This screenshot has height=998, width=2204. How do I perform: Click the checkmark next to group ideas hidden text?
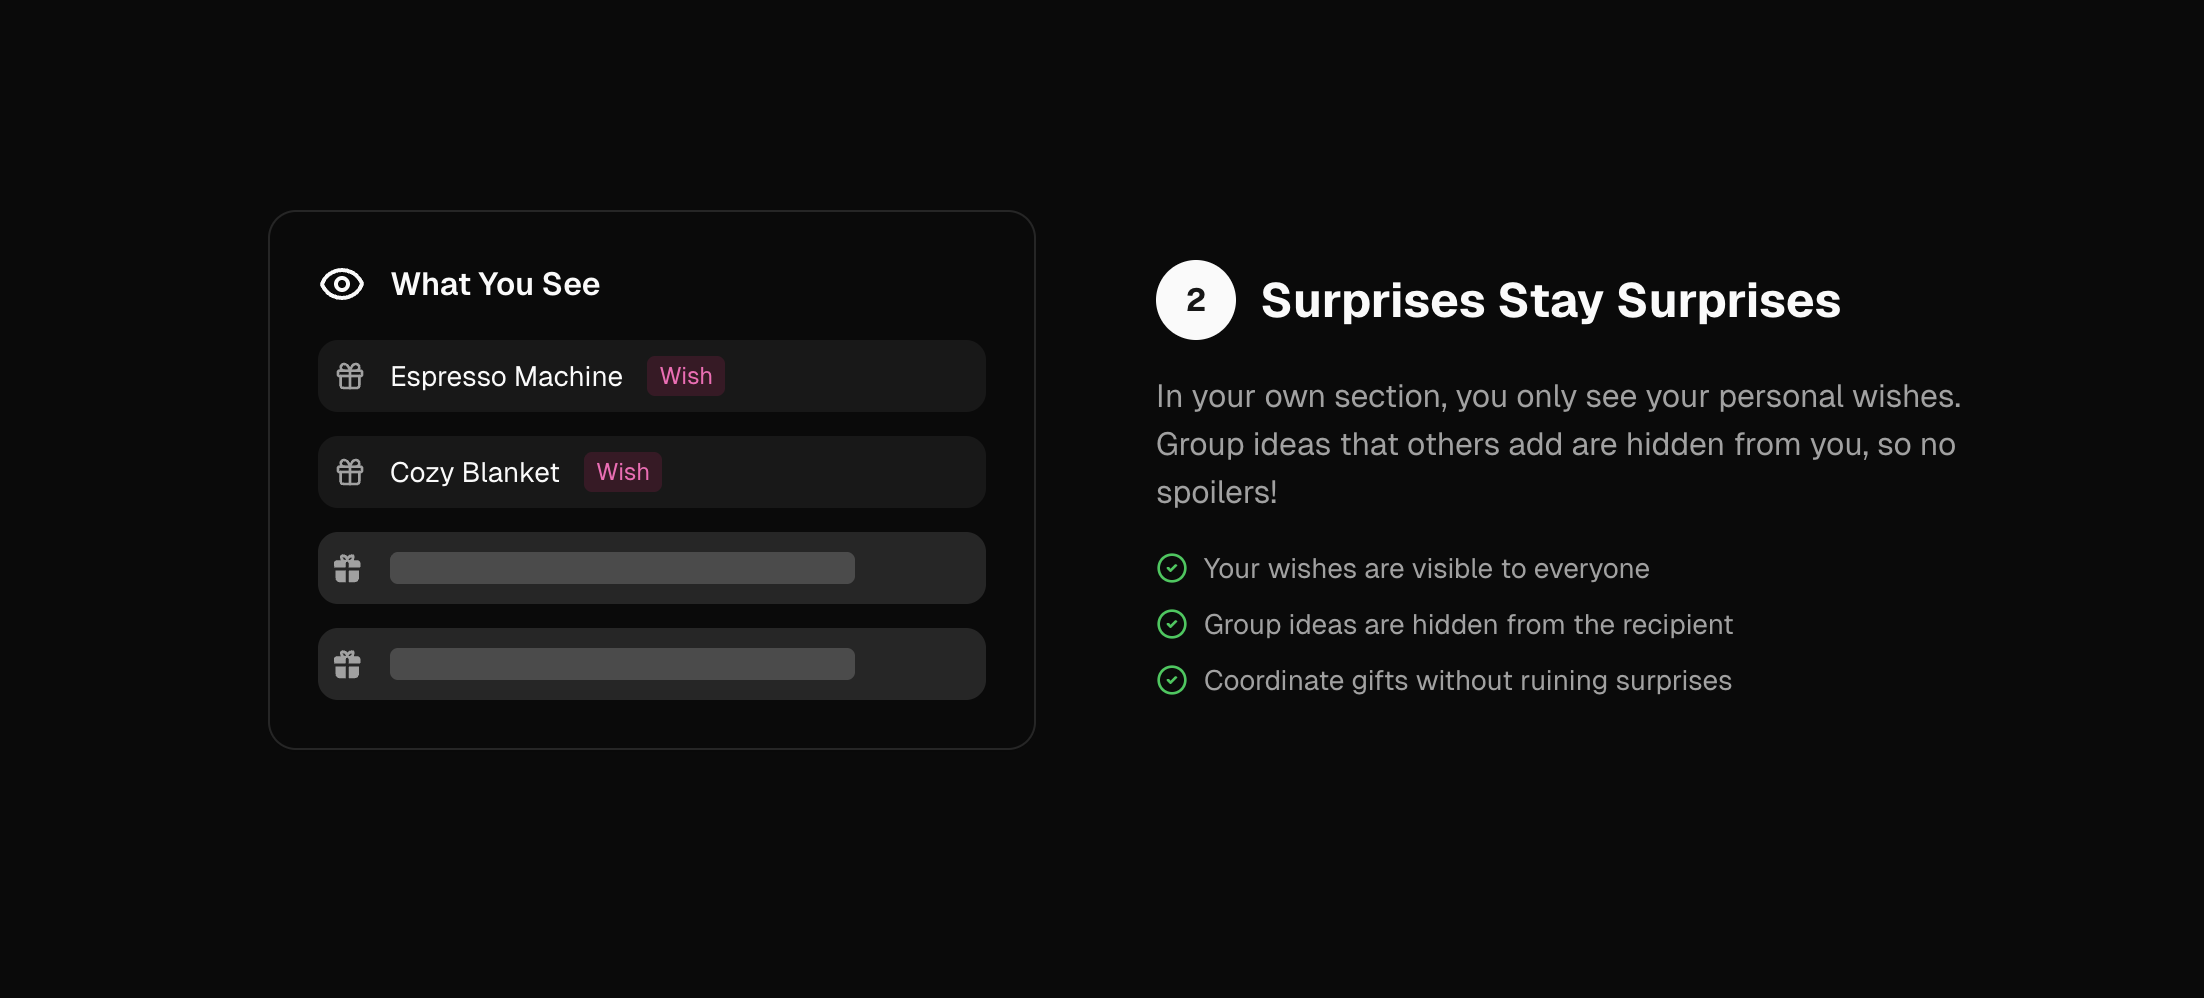[1172, 624]
